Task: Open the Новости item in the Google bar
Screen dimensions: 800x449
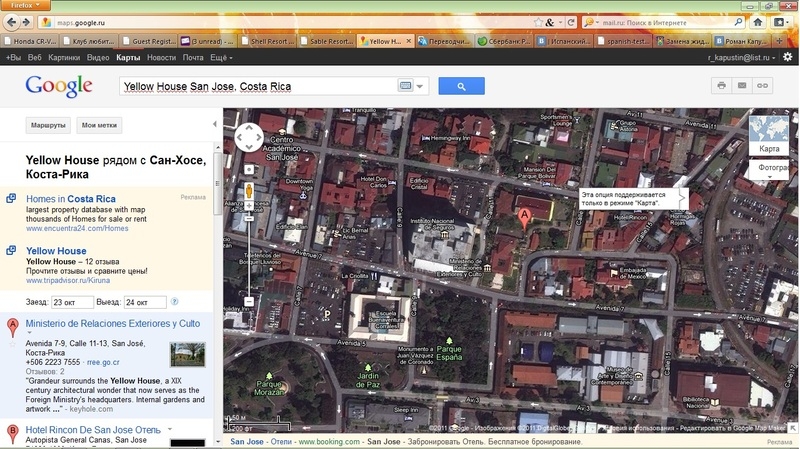Action: pyautogui.click(x=161, y=58)
